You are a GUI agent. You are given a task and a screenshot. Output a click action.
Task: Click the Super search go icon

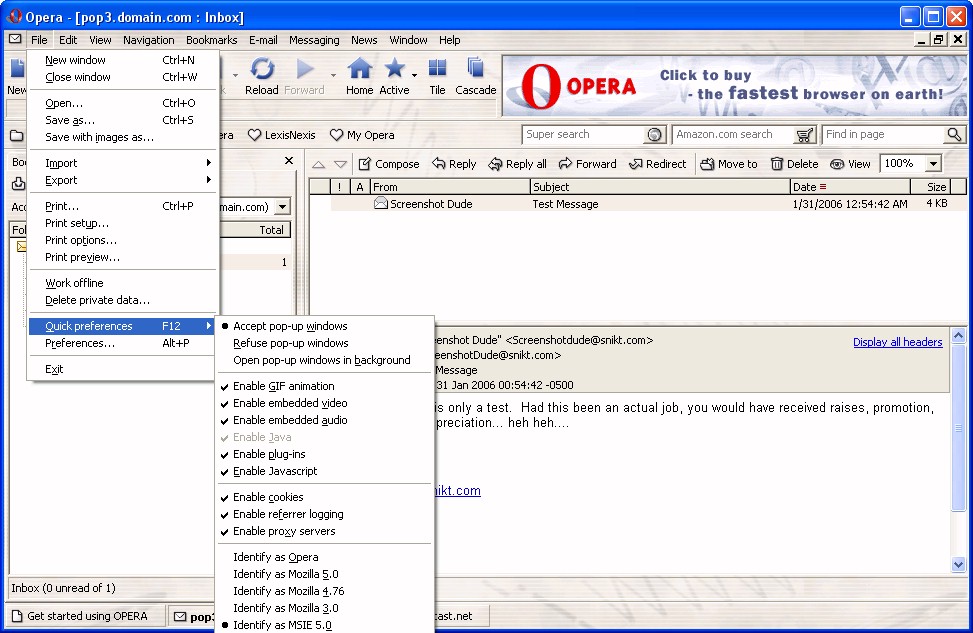pos(654,135)
